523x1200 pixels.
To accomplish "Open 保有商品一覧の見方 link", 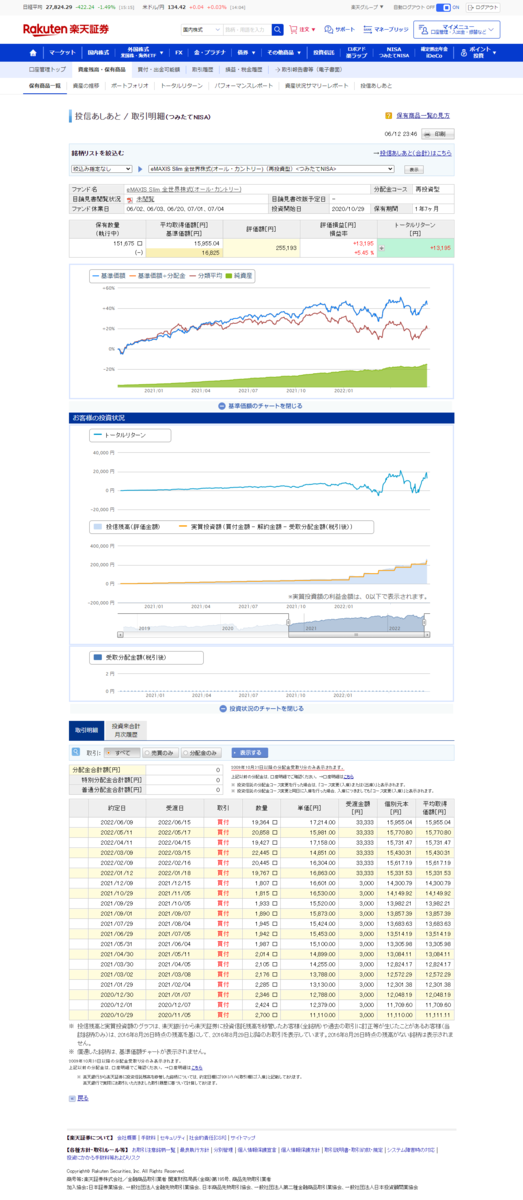I will tap(422, 115).
